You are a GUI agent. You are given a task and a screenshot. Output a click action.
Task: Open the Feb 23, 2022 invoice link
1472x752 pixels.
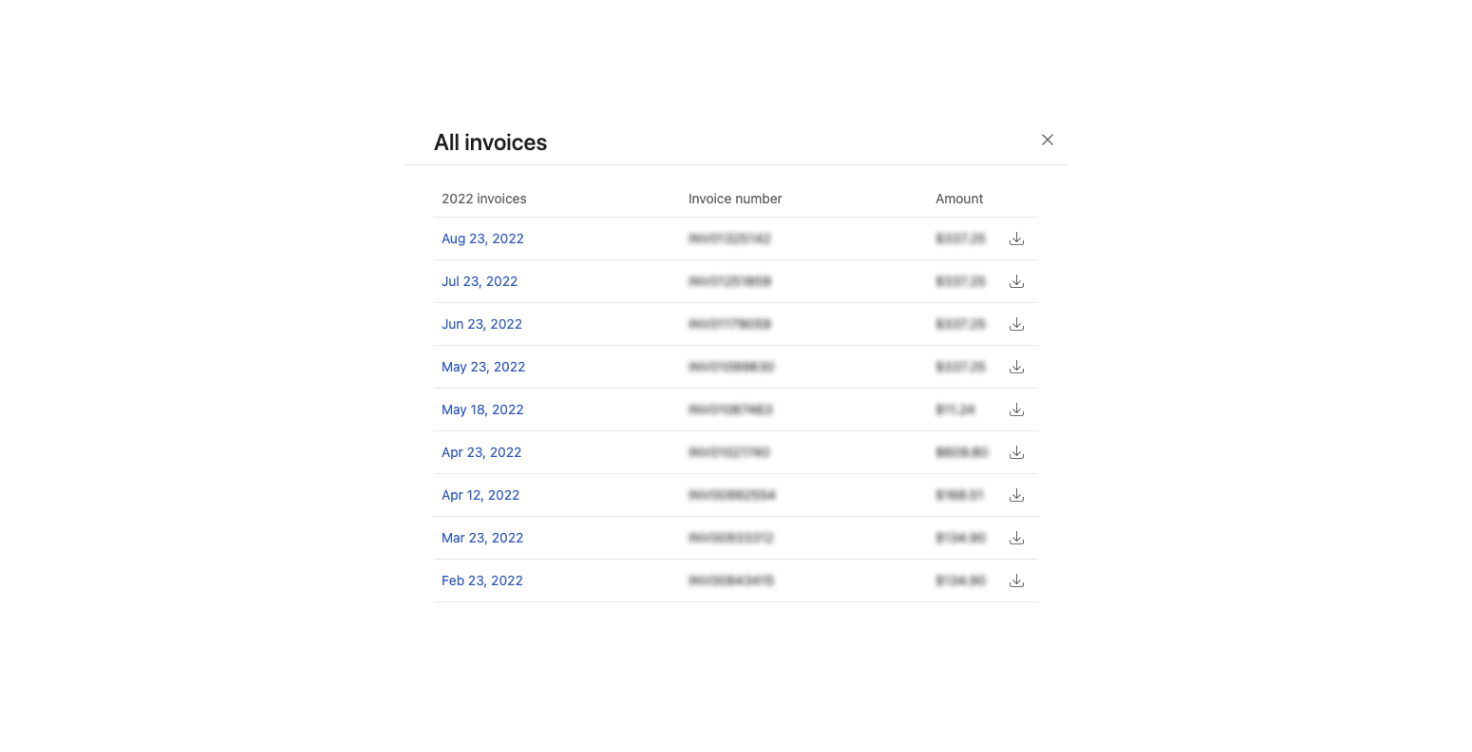tap(482, 581)
